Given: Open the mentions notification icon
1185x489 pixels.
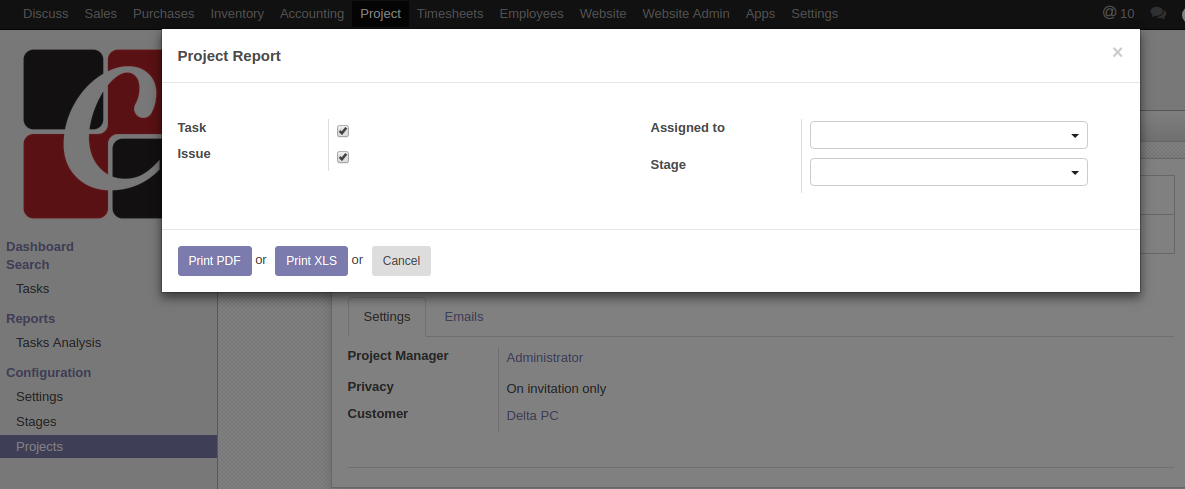Looking at the screenshot, I should tap(1117, 14).
